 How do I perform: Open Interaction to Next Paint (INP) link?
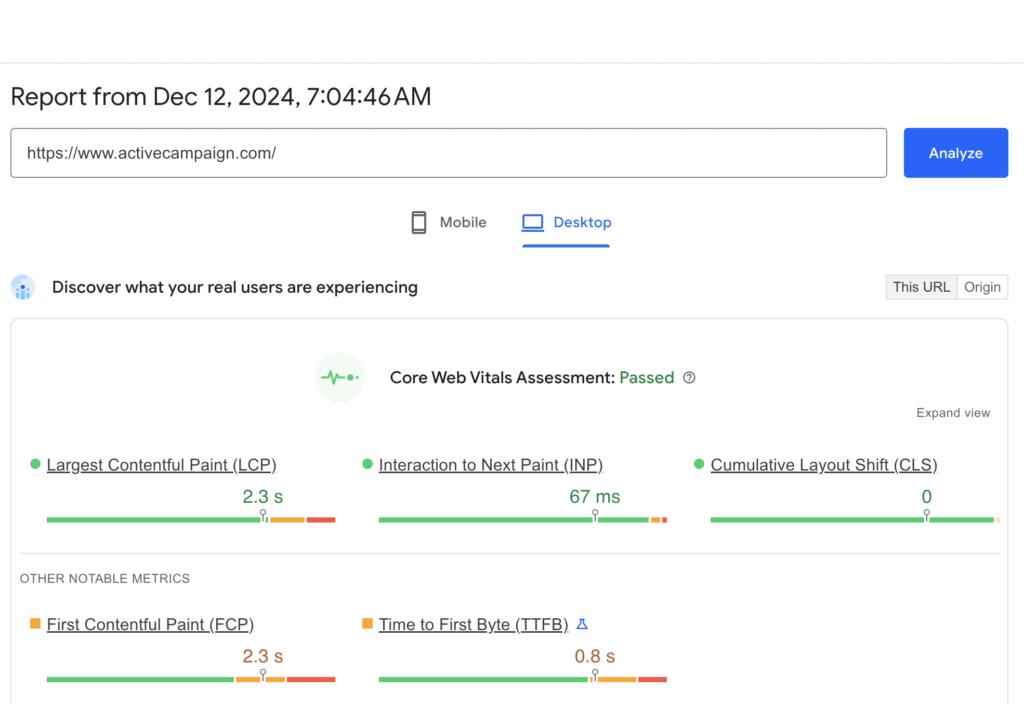490,465
